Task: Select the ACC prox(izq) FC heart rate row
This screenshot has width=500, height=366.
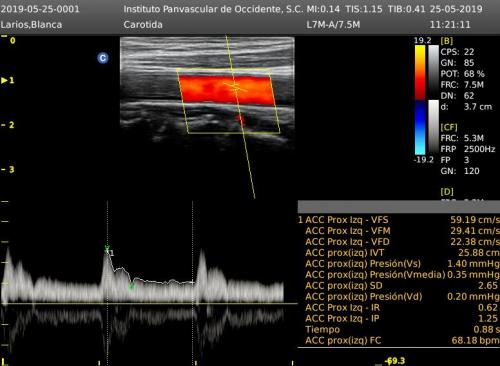Action: tap(399, 341)
